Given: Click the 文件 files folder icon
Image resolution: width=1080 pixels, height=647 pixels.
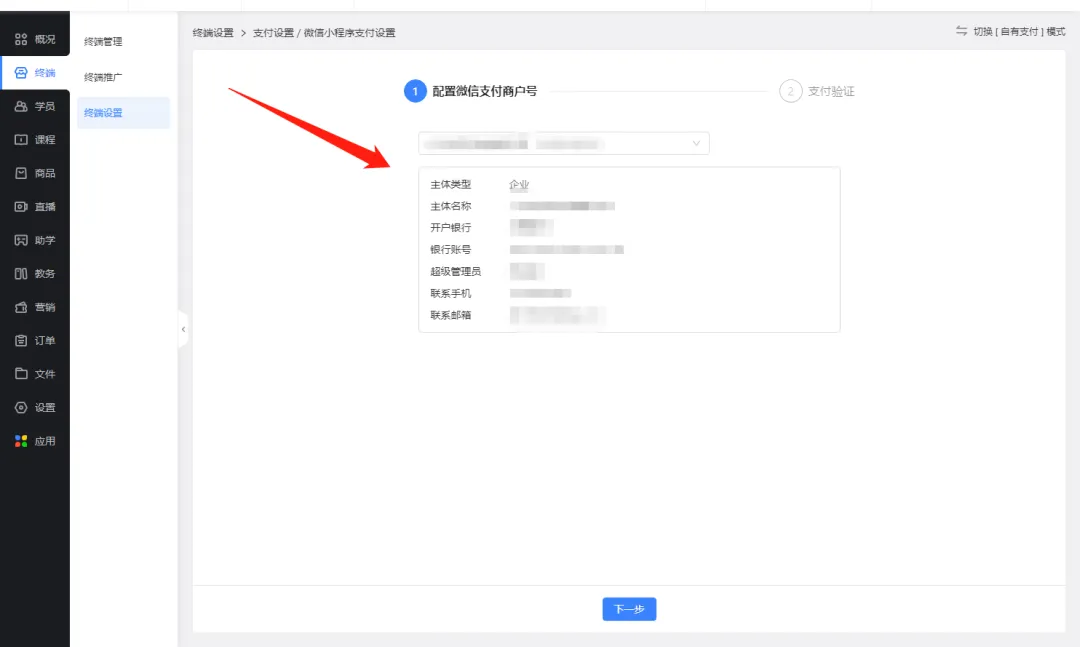Looking at the screenshot, I should 21,374.
